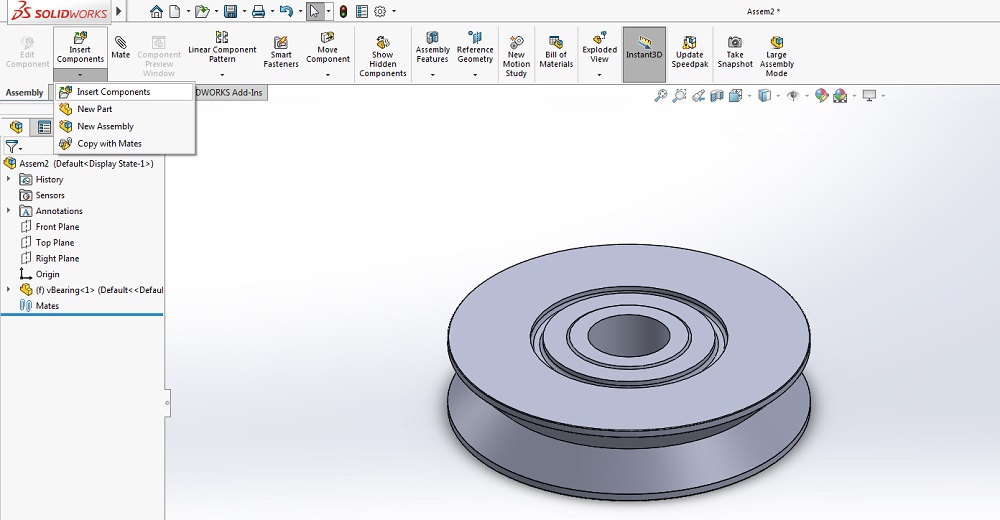
Task: Click Zoom to Fit magnifier icon
Action: (661, 96)
